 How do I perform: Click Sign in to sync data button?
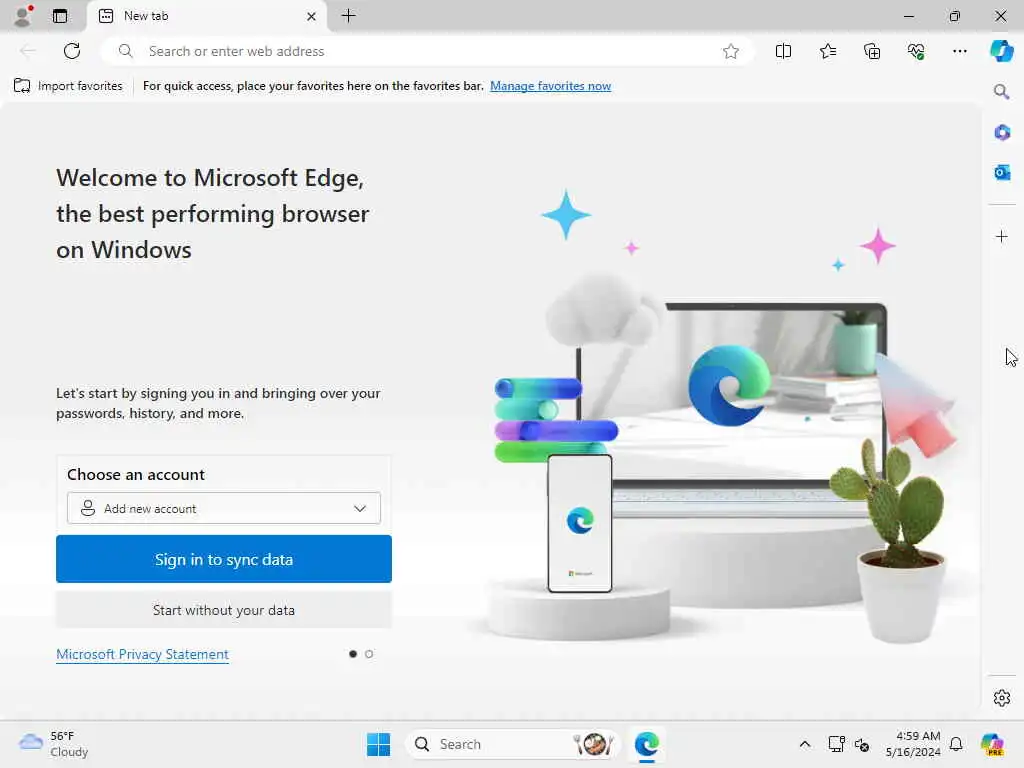point(224,559)
